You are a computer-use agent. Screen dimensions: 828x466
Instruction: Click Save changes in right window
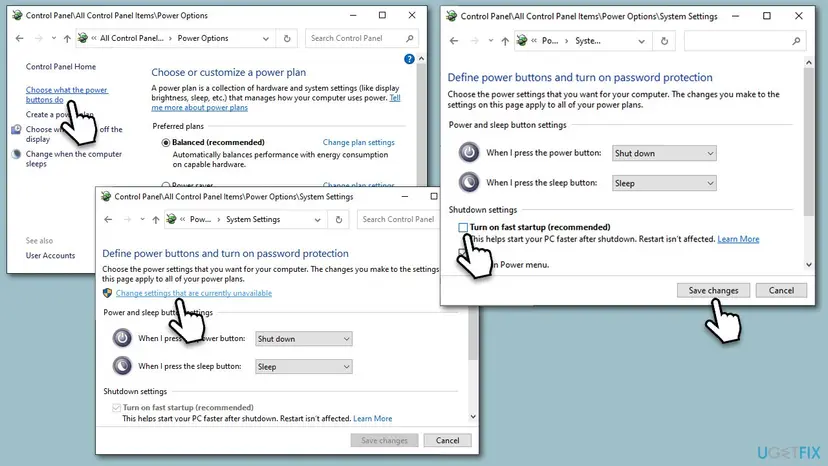tap(713, 290)
